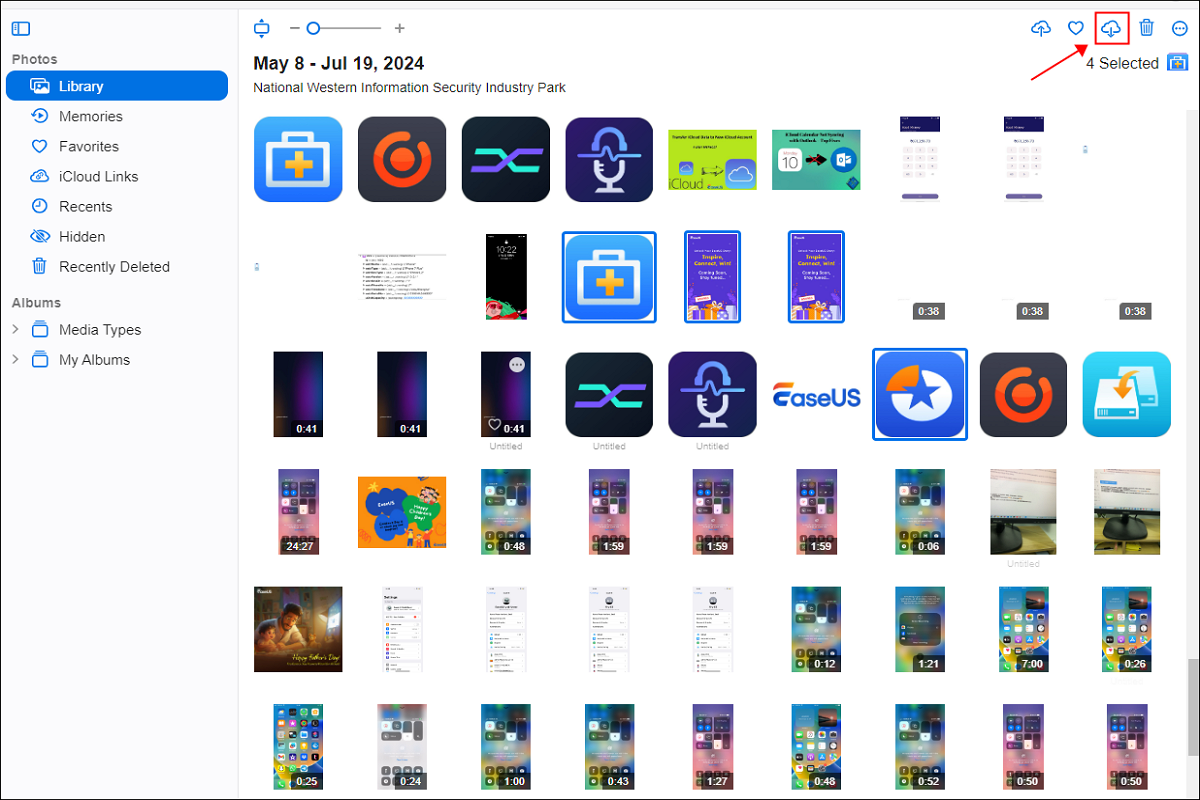The height and width of the screenshot is (800, 1200).
Task: Select the Happy Father's Day image
Action: coord(298,629)
